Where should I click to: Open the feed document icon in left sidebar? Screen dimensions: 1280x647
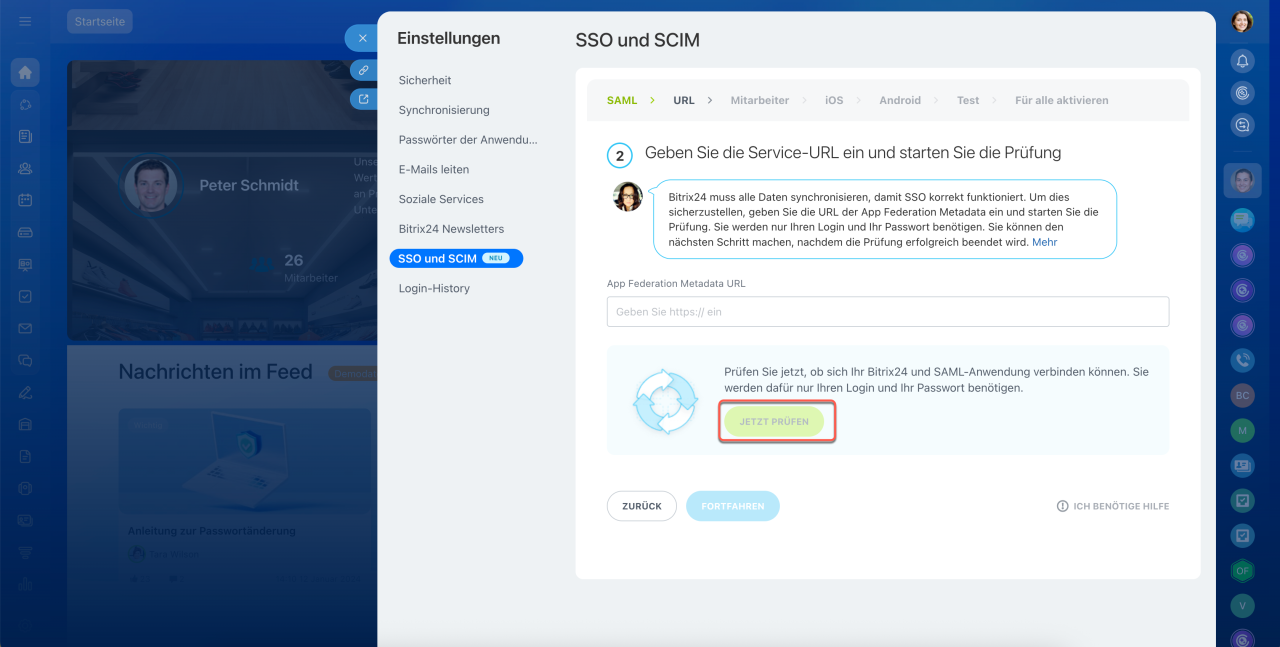coord(25,136)
